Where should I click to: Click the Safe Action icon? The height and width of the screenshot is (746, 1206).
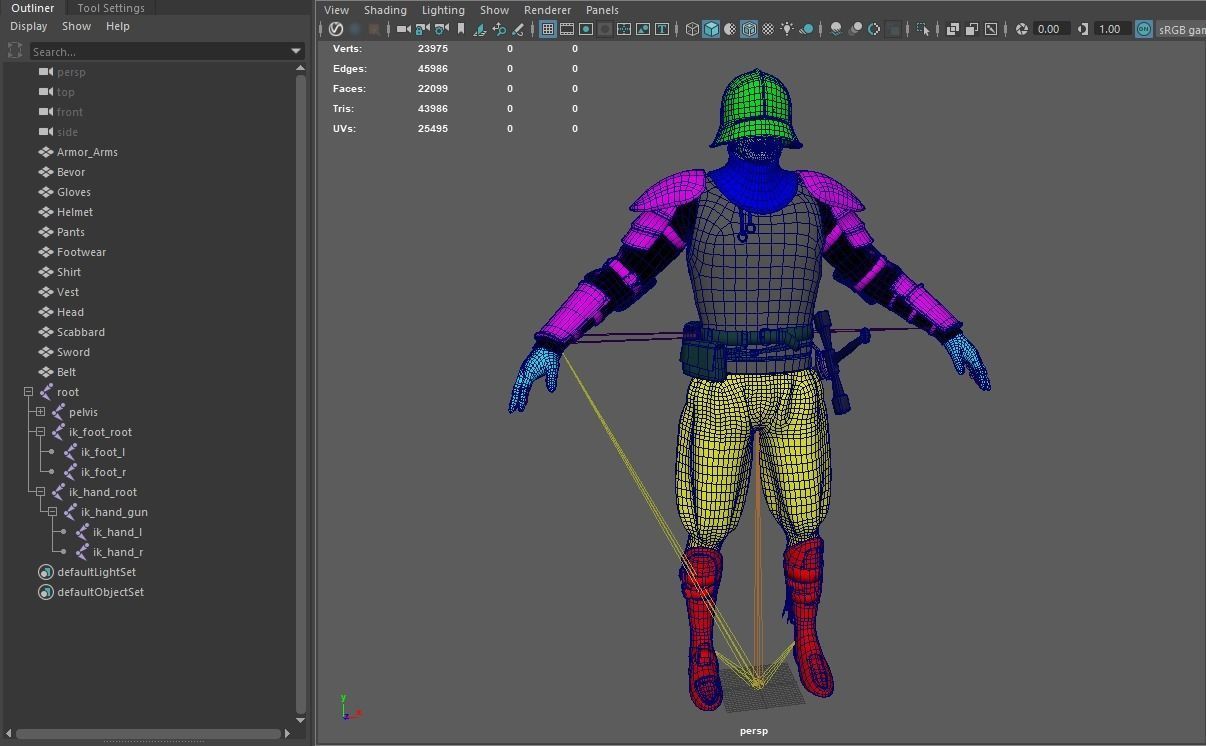coord(643,29)
